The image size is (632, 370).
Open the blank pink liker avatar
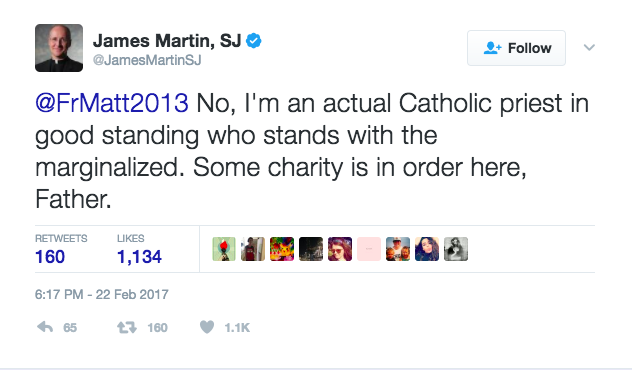tap(369, 249)
